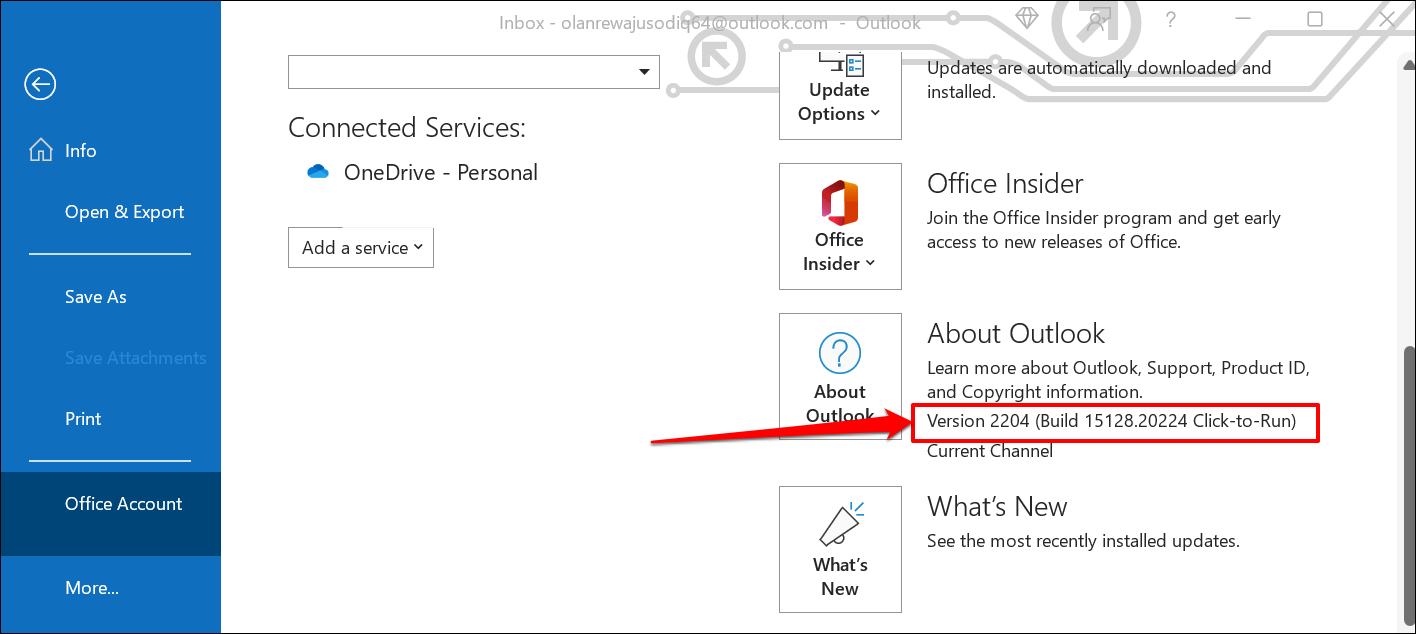
Task: Close the Outlook window
Action: (1386, 19)
